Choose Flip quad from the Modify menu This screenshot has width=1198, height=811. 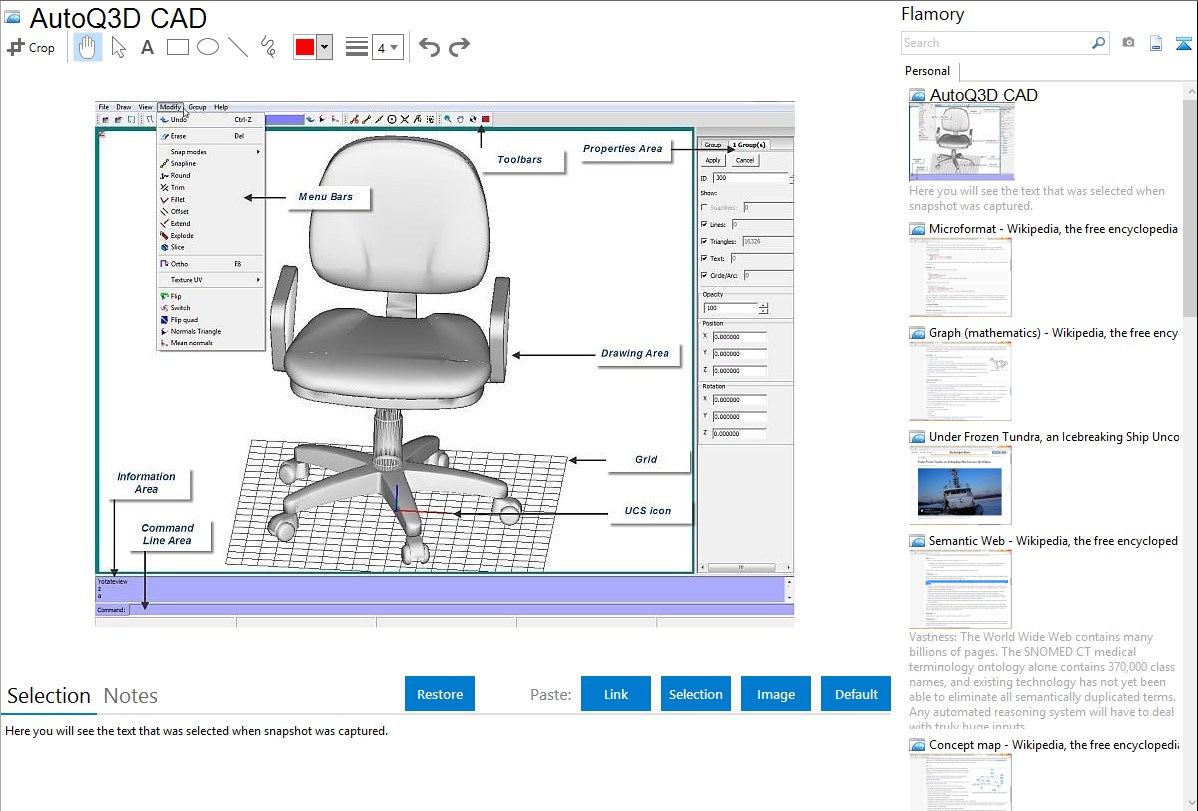[210, 320]
